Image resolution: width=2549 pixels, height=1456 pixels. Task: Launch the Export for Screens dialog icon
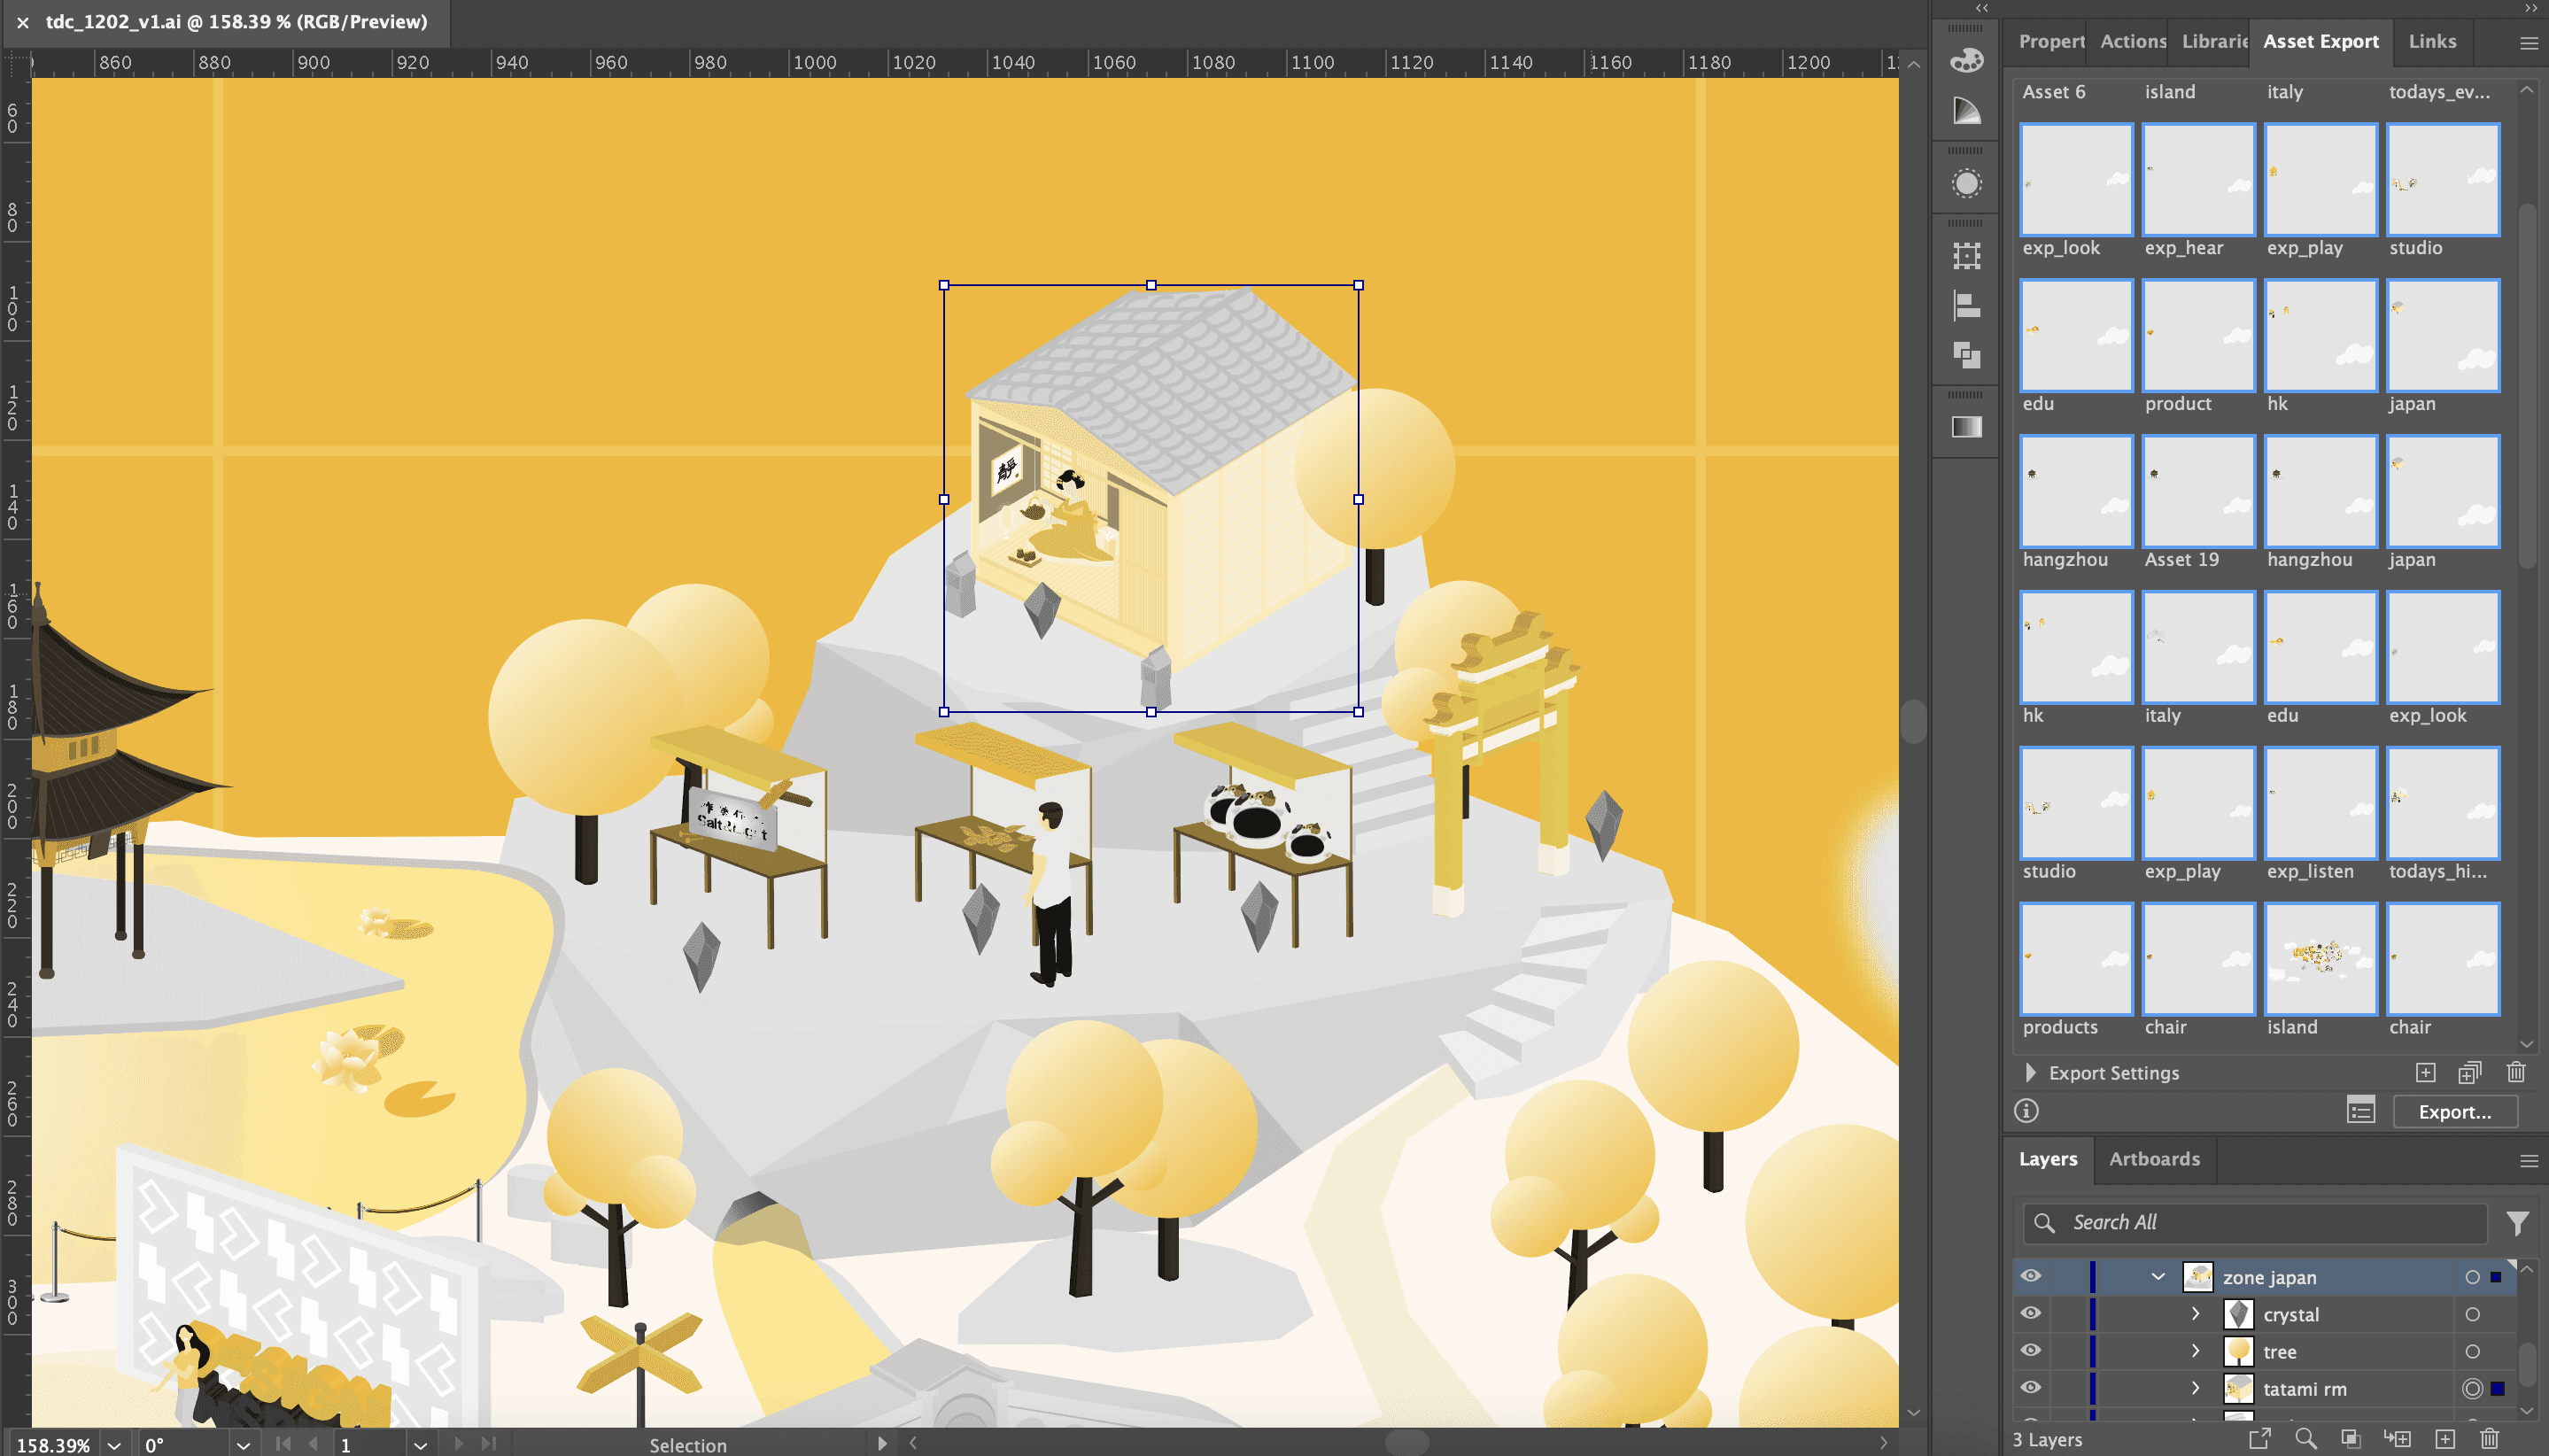pos(2361,1111)
